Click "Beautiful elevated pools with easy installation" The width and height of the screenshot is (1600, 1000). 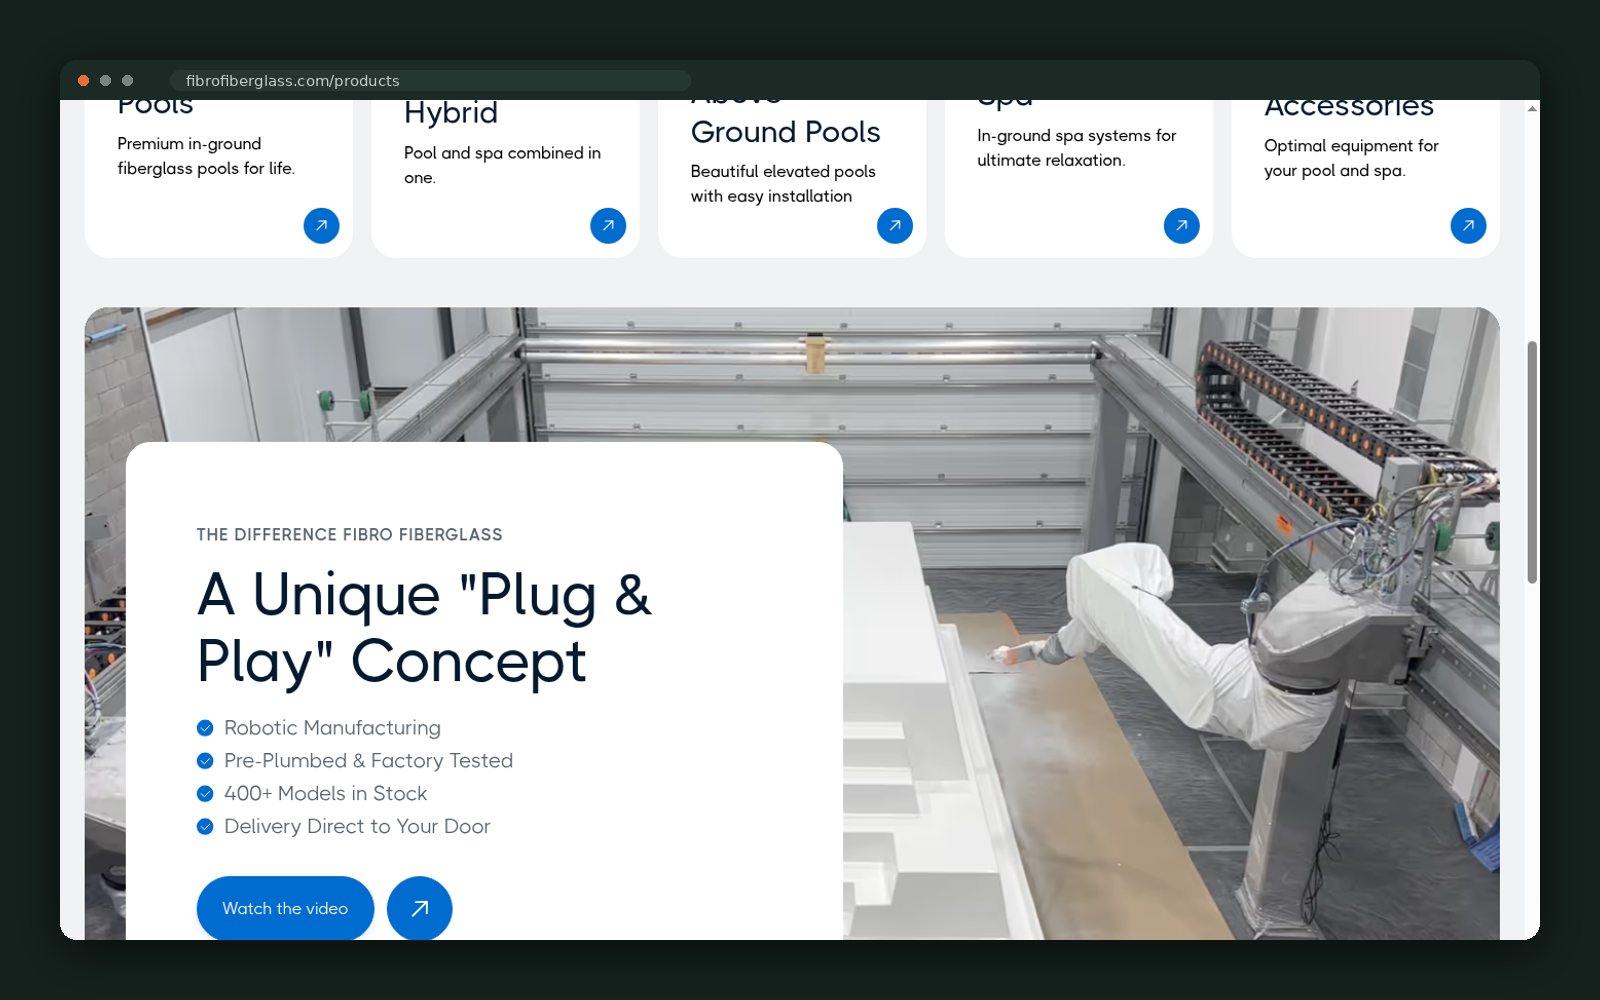point(783,184)
